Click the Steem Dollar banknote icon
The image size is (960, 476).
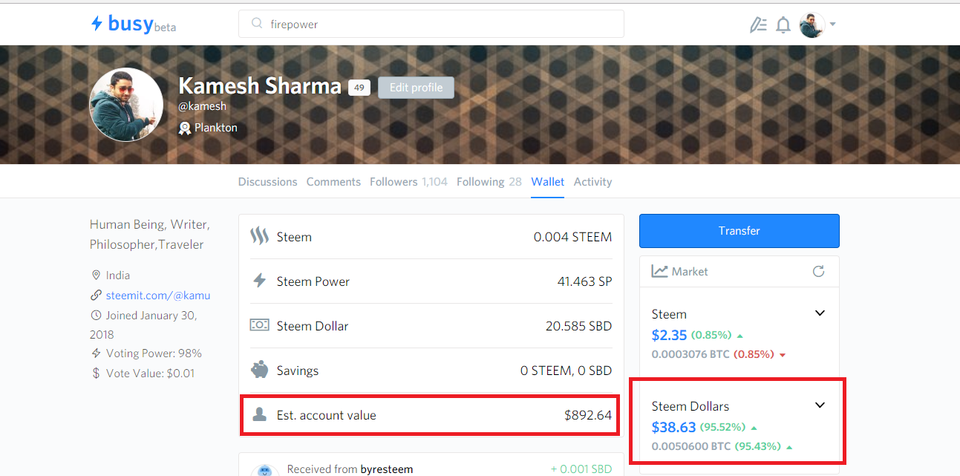(260, 325)
